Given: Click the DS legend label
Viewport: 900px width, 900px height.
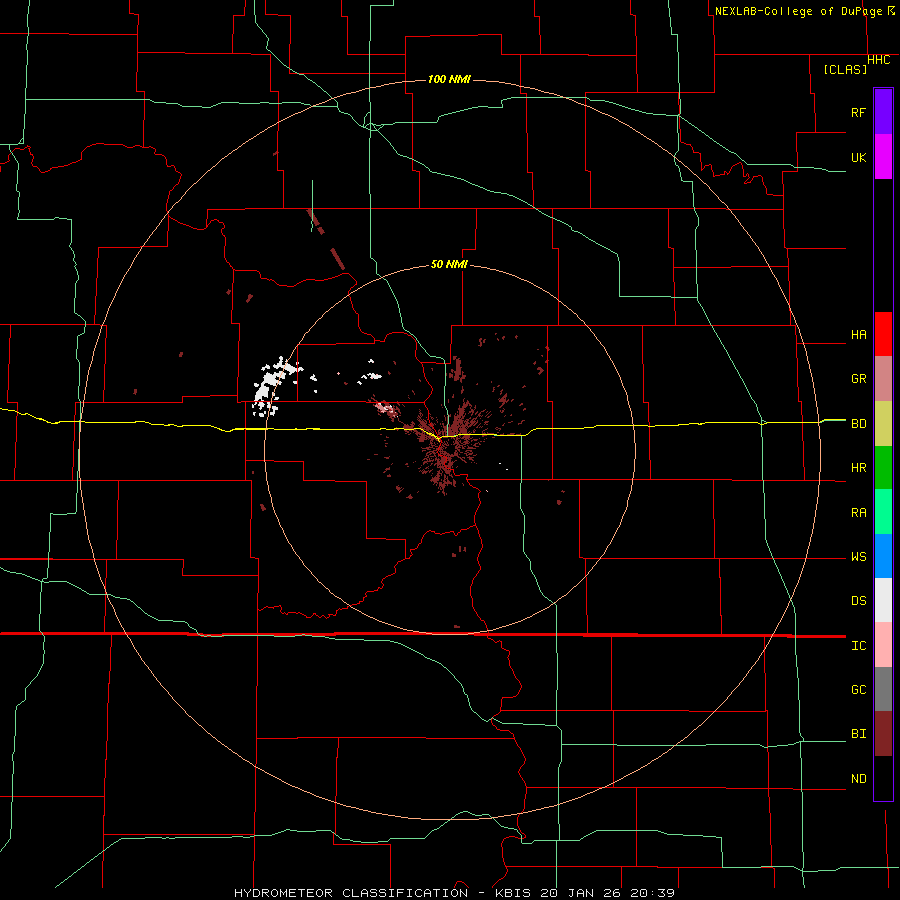Looking at the screenshot, I should pos(858,601).
